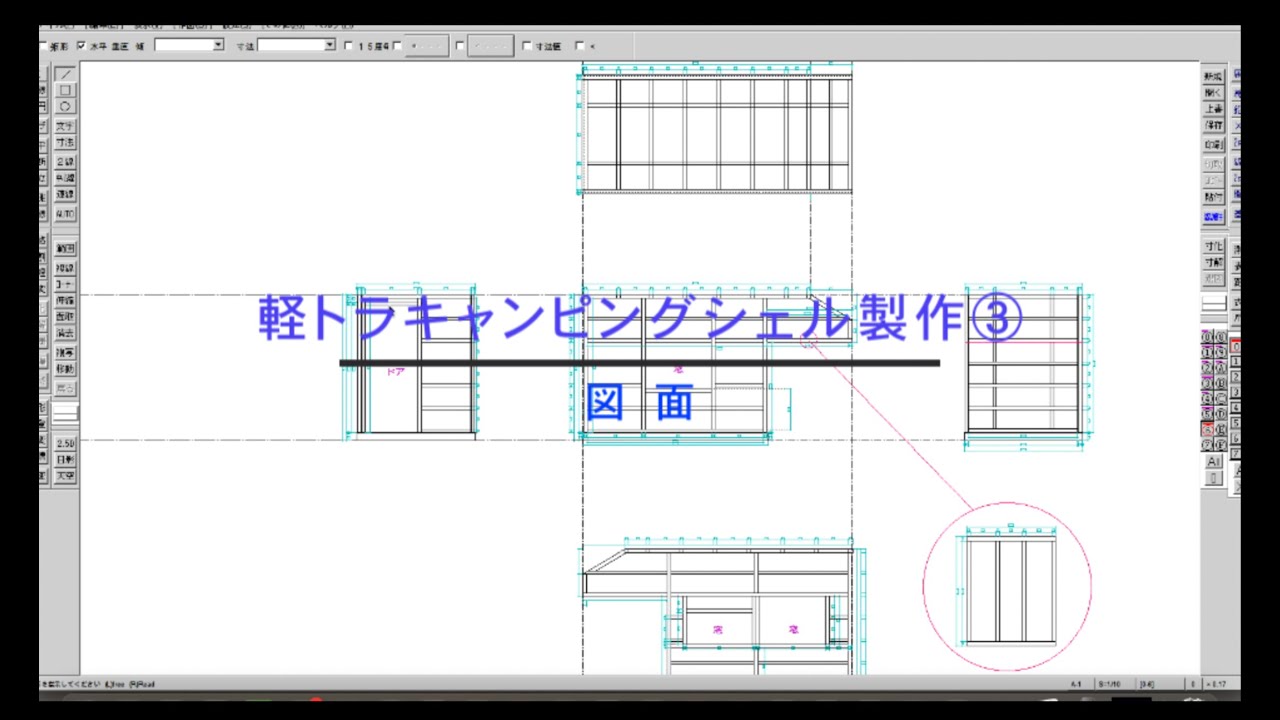The height and width of the screenshot is (720, 1280).
Task: Open the 傾き angle dropdown list
Action: pos(218,45)
